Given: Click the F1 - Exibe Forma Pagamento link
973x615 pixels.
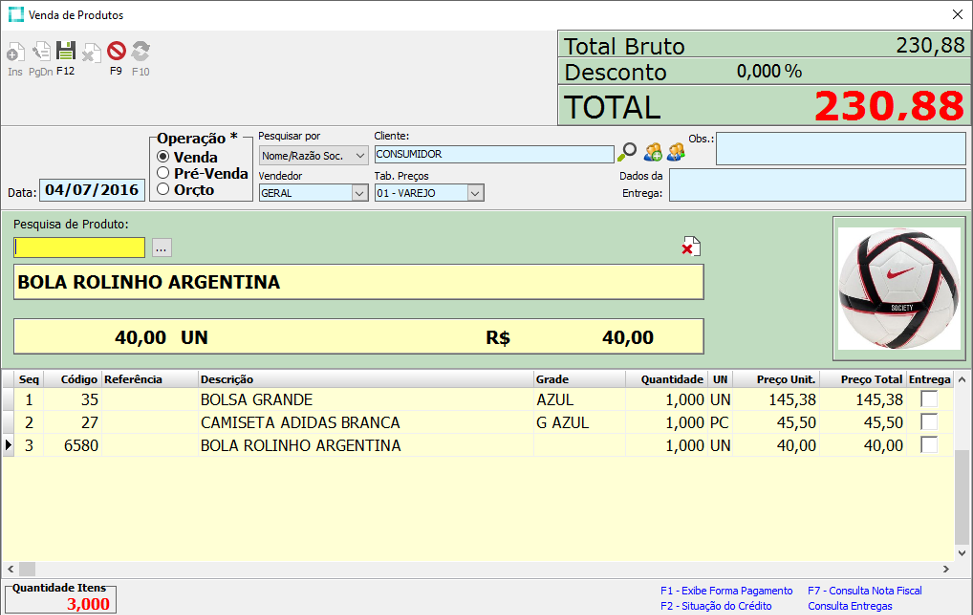Looking at the screenshot, I should (x=726, y=591).
